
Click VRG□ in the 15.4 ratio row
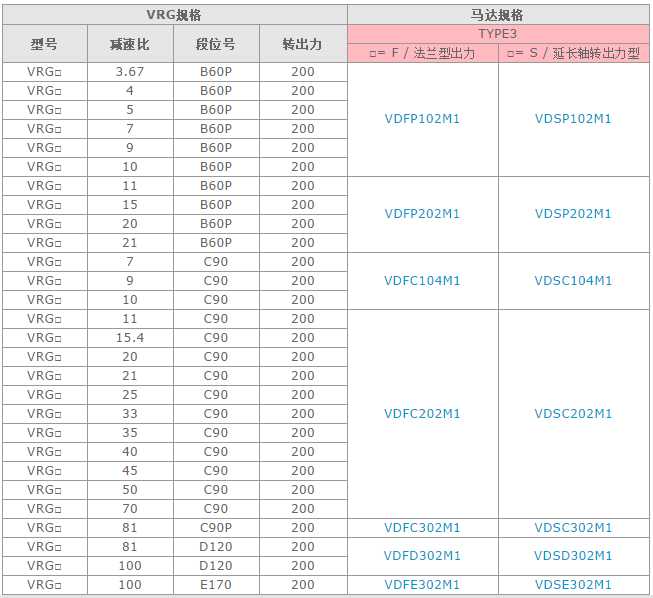click(45, 338)
